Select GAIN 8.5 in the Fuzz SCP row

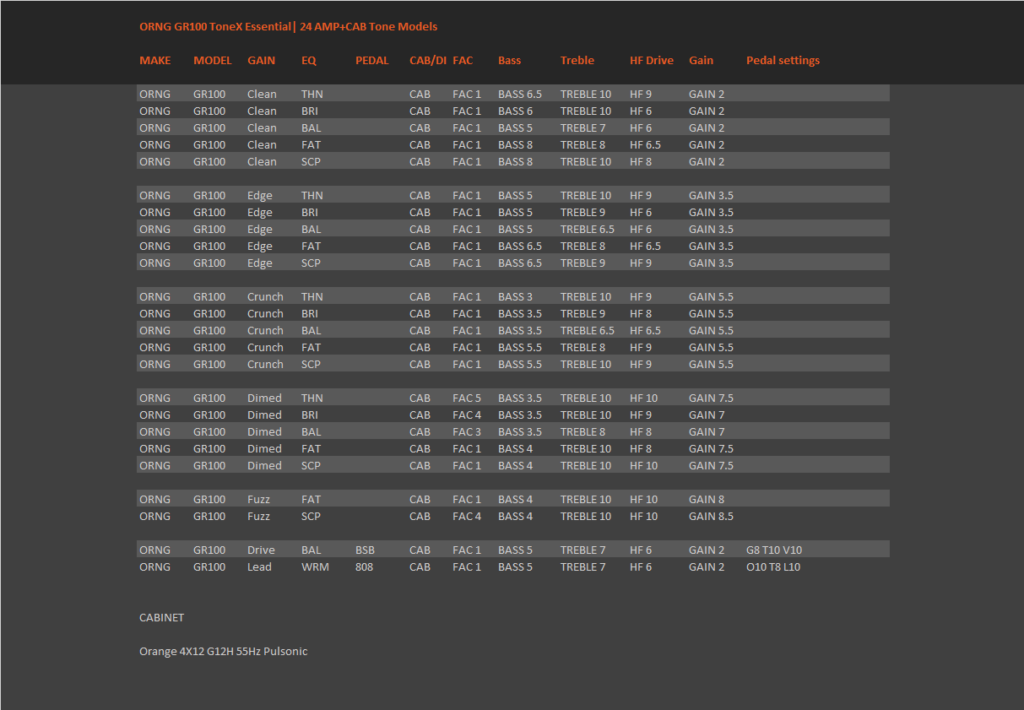click(x=711, y=517)
